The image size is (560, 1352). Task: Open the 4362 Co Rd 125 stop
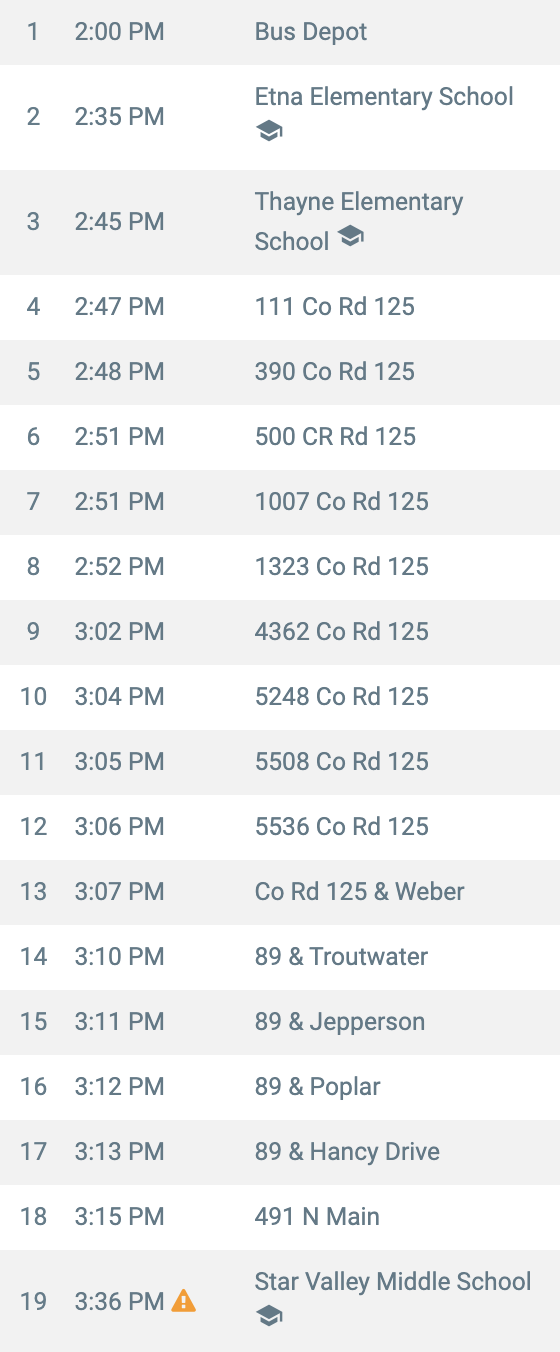click(280, 632)
